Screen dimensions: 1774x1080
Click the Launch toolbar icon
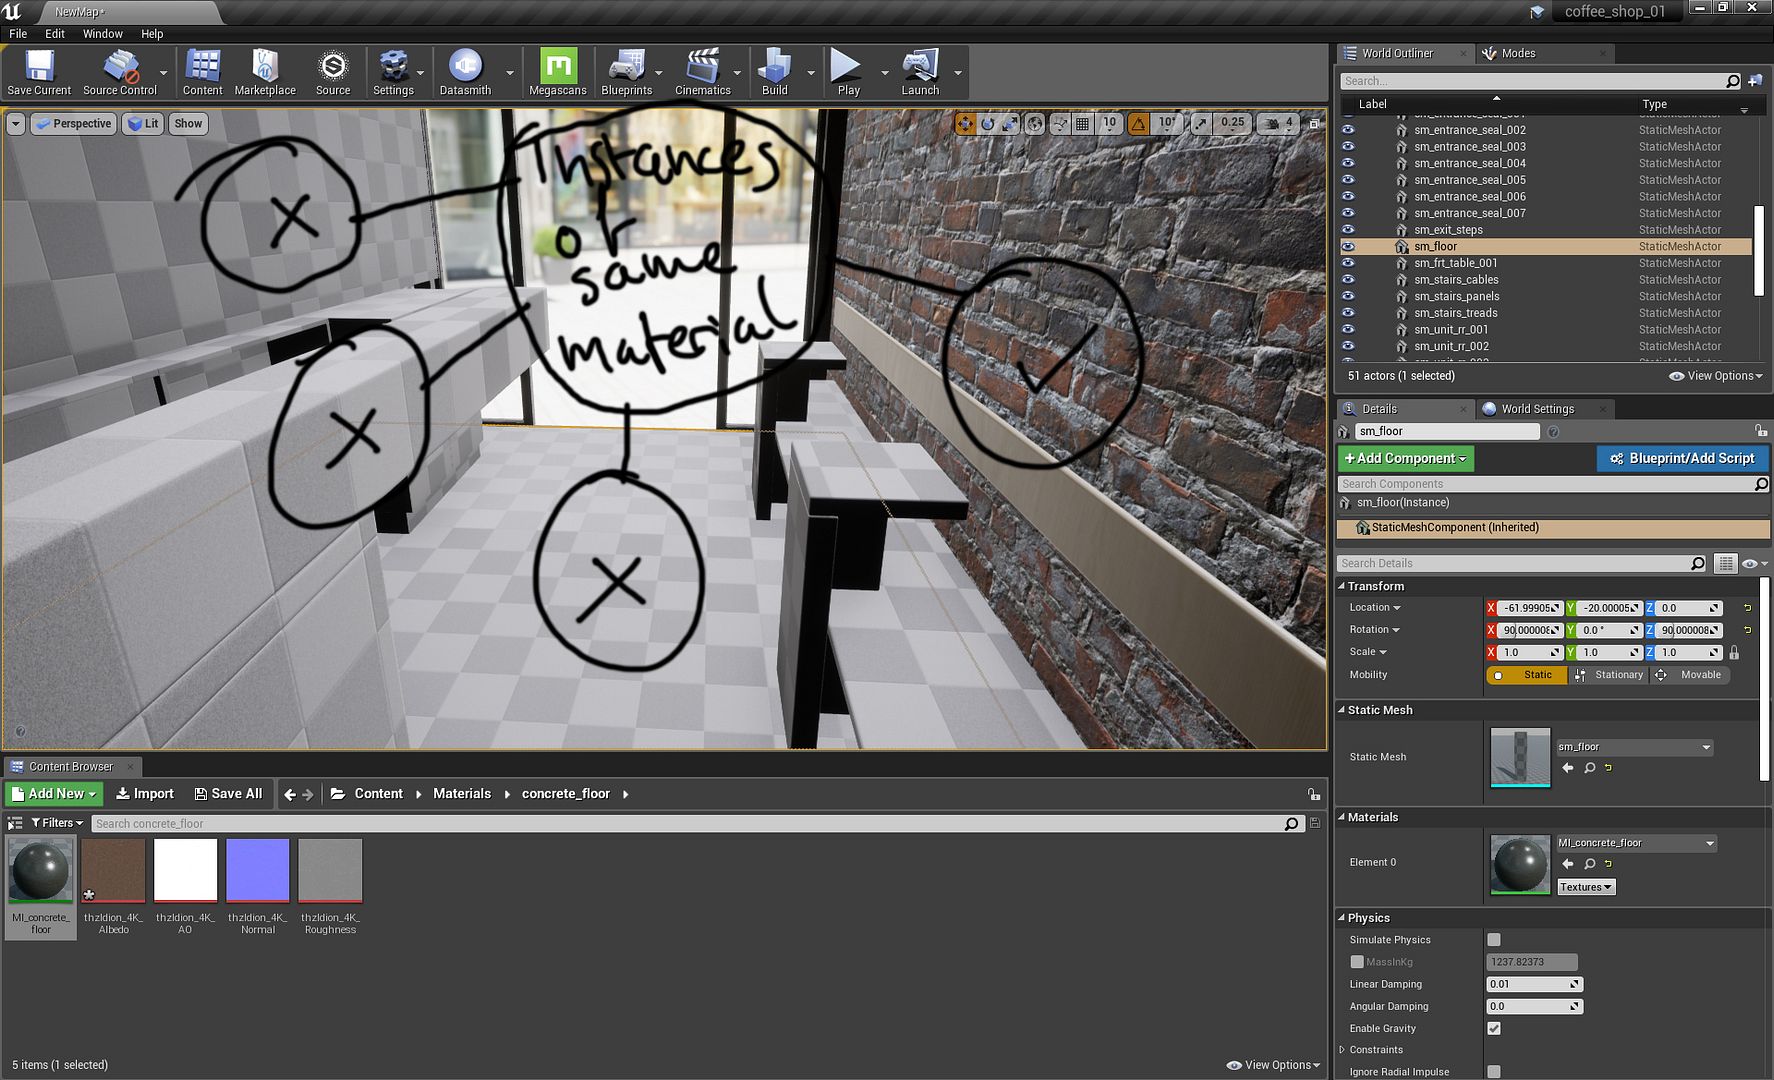[x=920, y=73]
